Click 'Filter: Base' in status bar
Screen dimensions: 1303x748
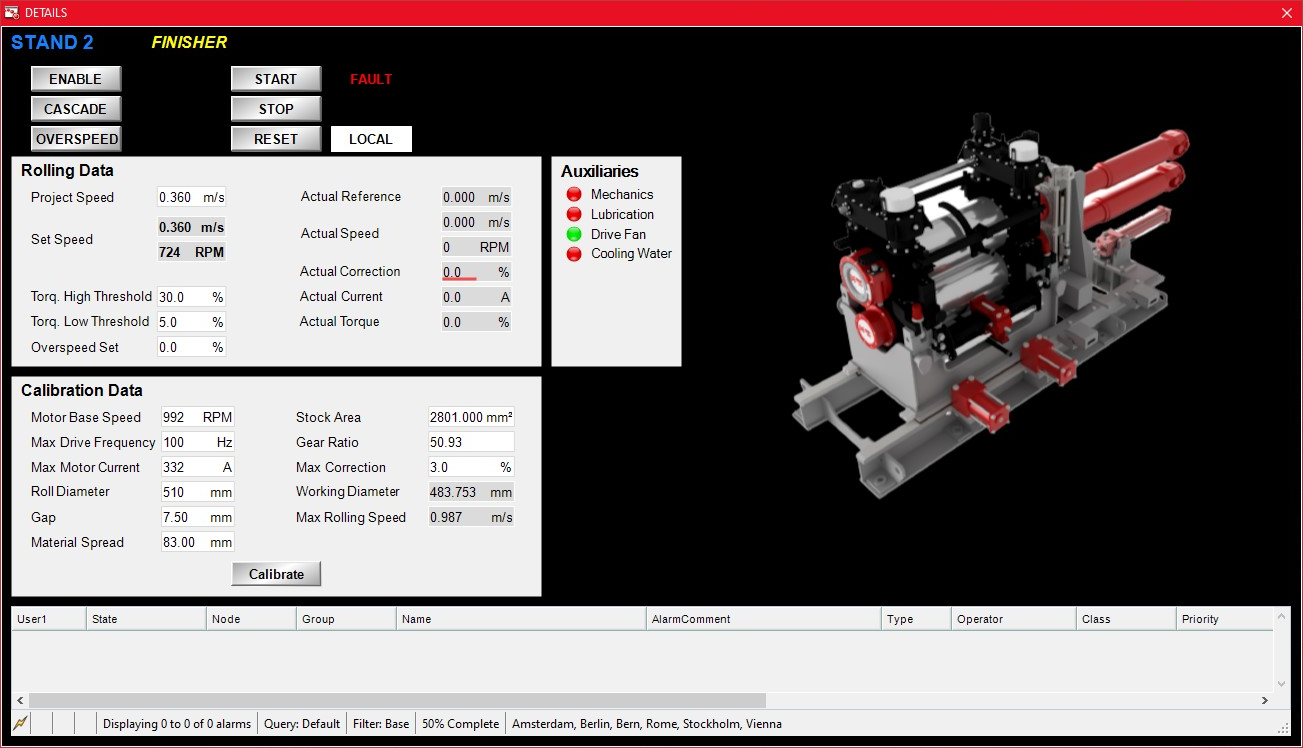tap(381, 723)
